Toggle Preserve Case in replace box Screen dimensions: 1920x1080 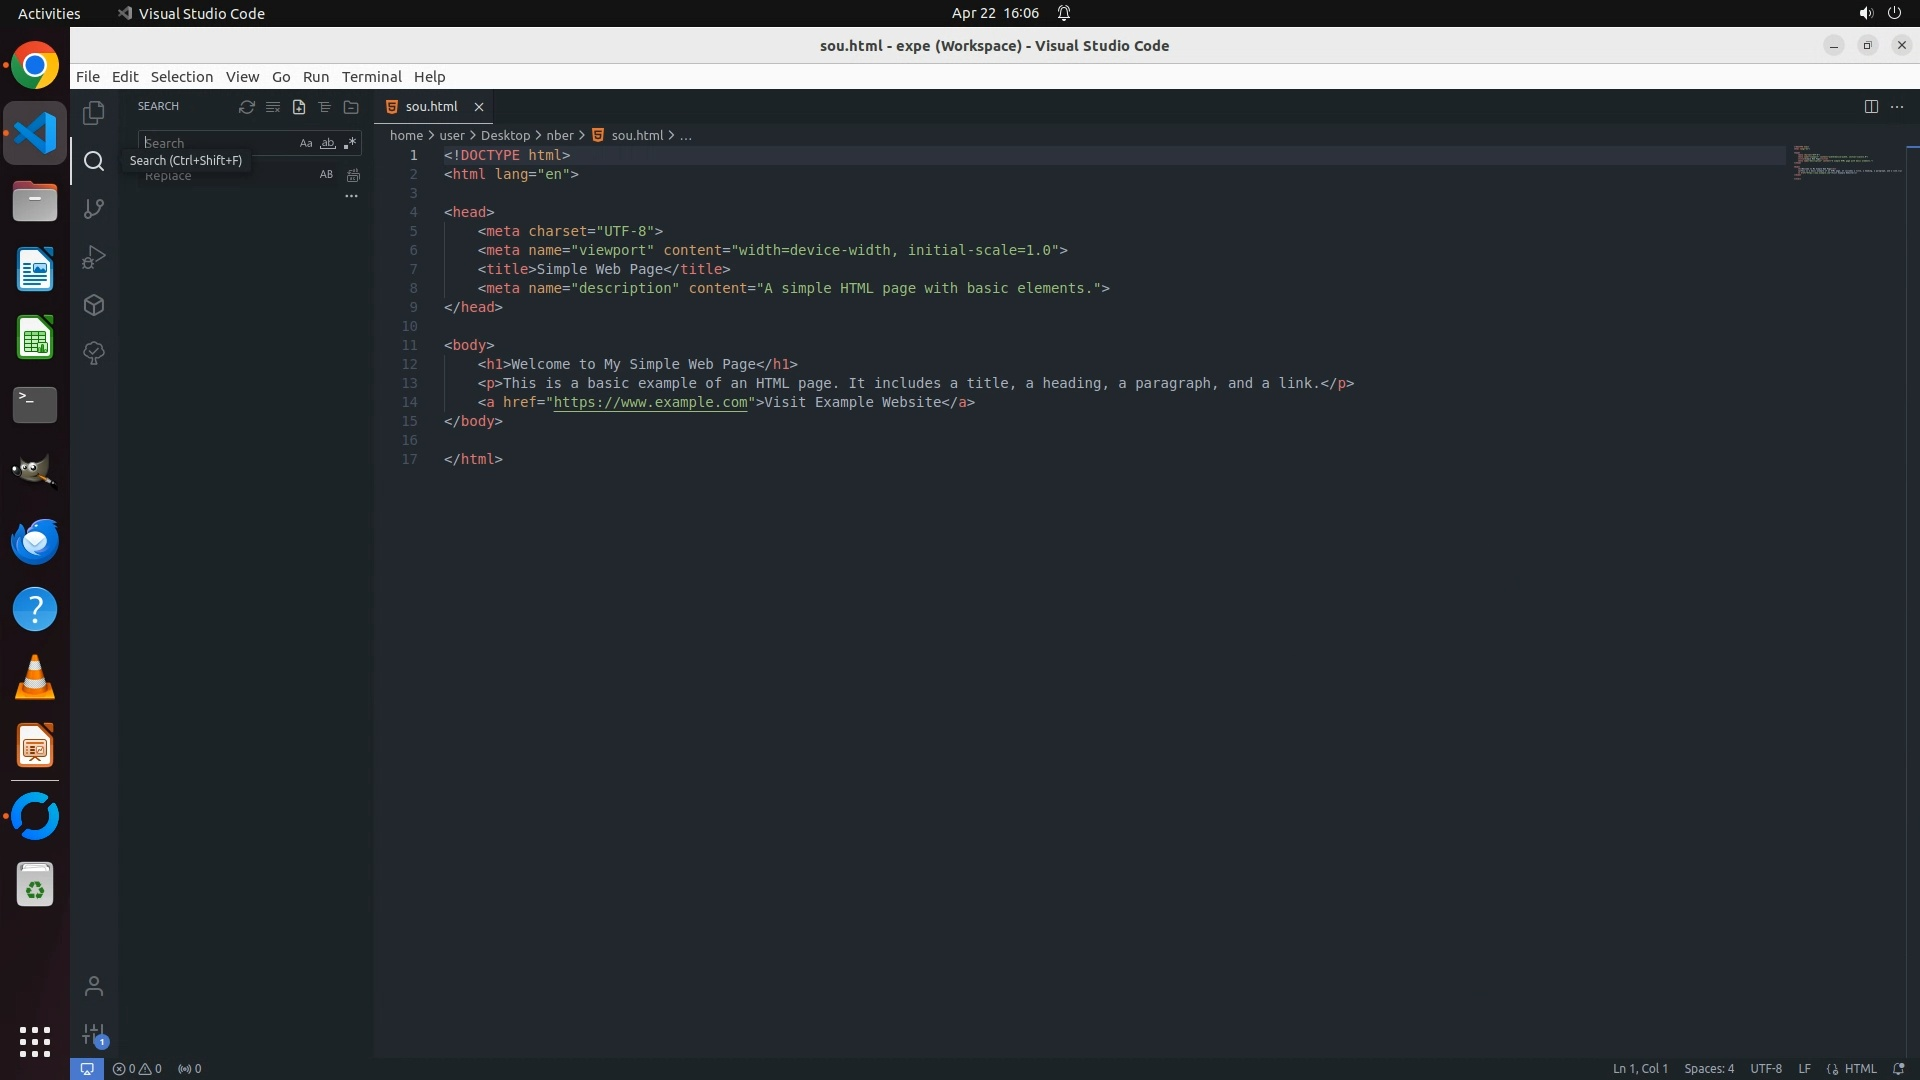326,175
